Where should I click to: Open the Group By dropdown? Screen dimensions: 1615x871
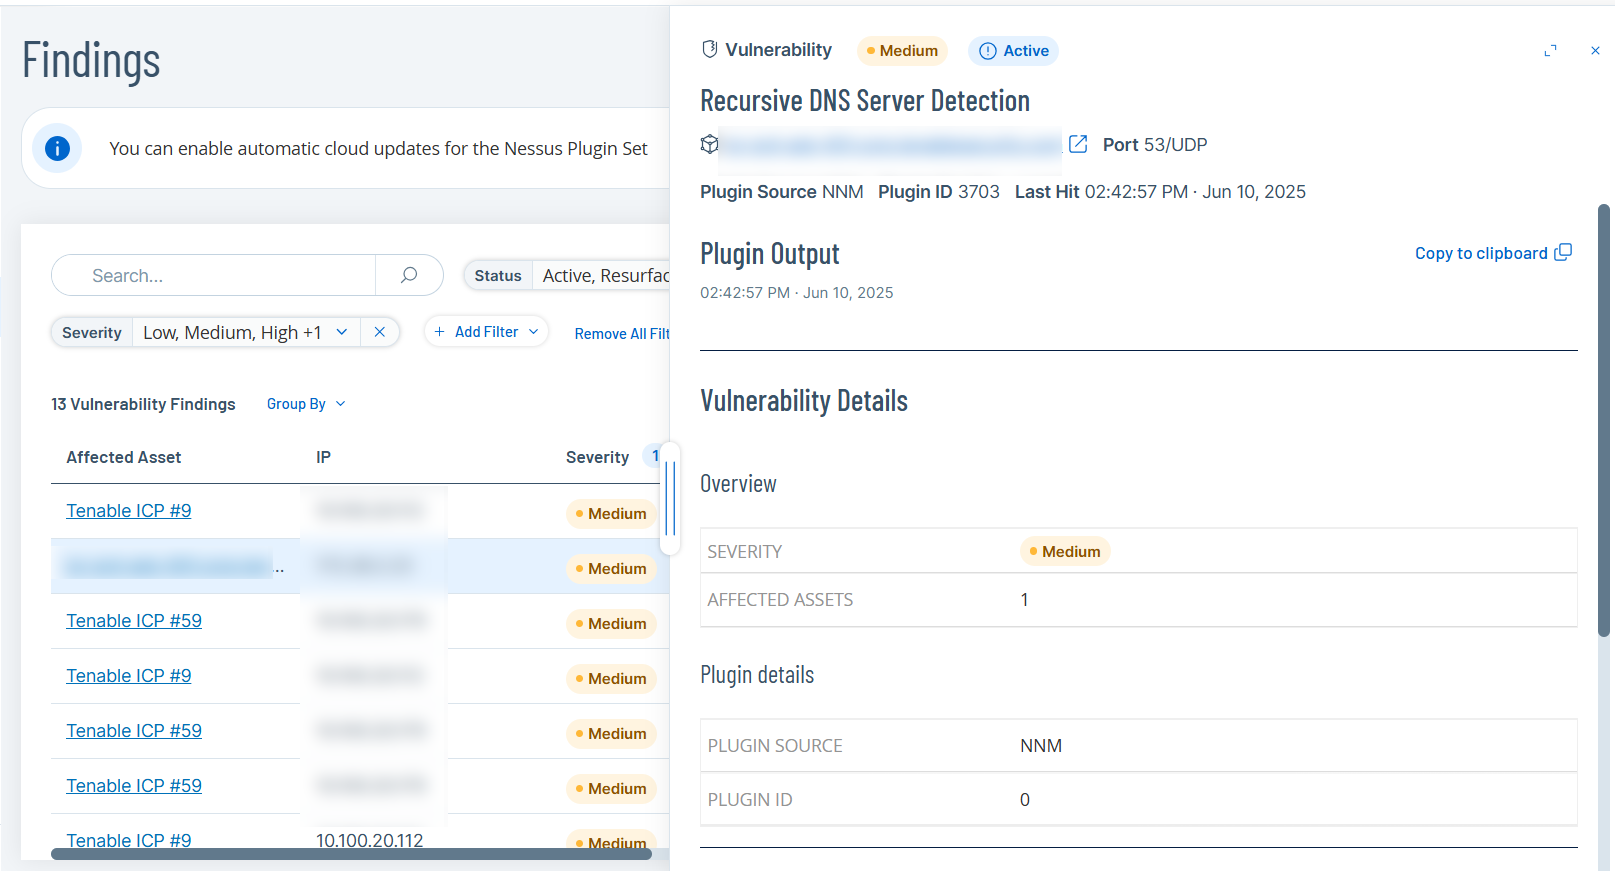[x=306, y=404]
